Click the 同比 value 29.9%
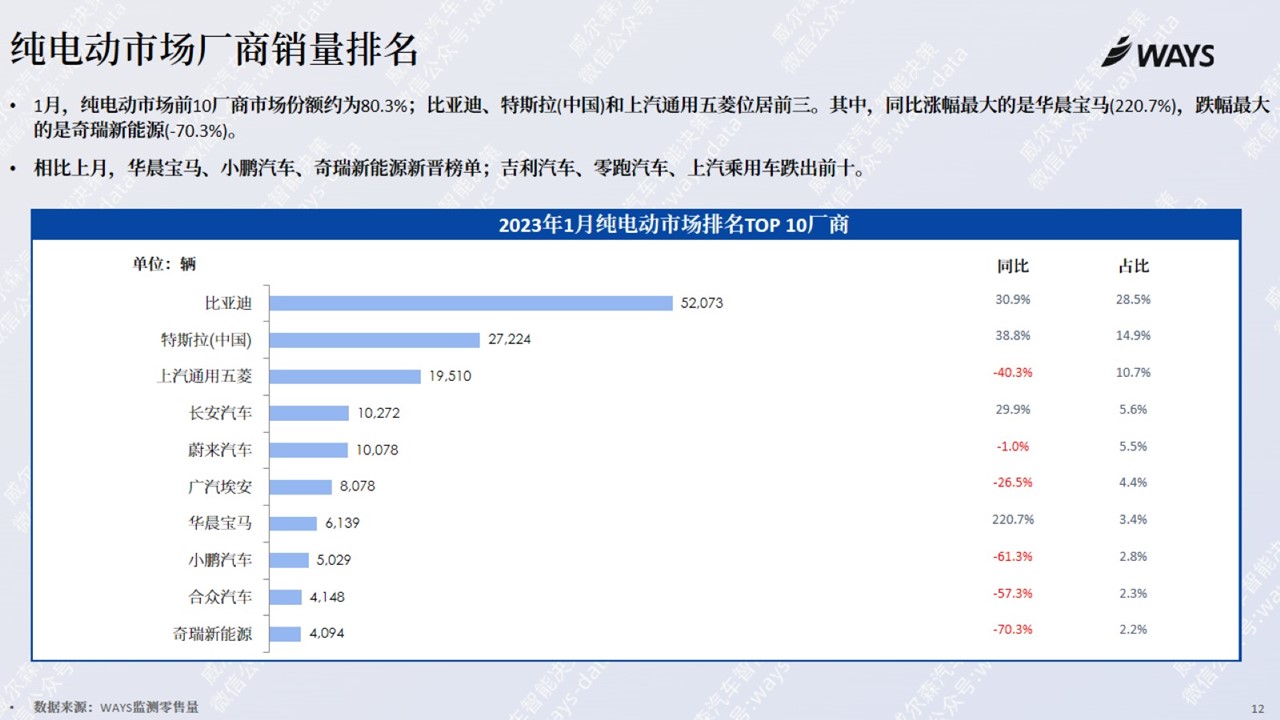Viewport: 1280px width, 720px height. [x=1013, y=409]
